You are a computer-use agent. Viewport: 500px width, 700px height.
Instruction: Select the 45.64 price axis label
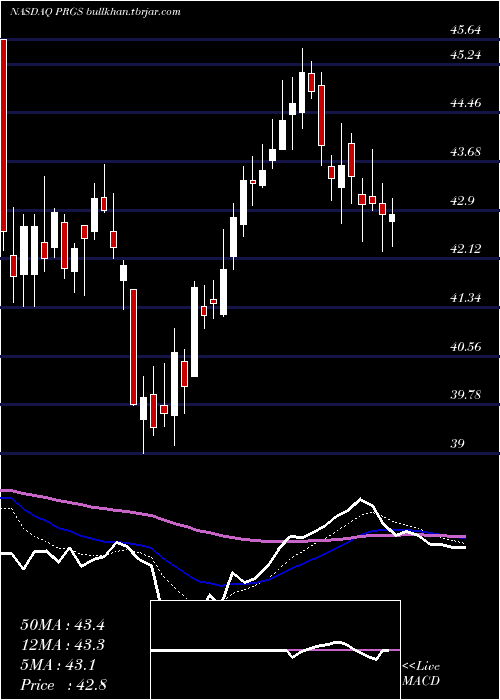[466, 30]
